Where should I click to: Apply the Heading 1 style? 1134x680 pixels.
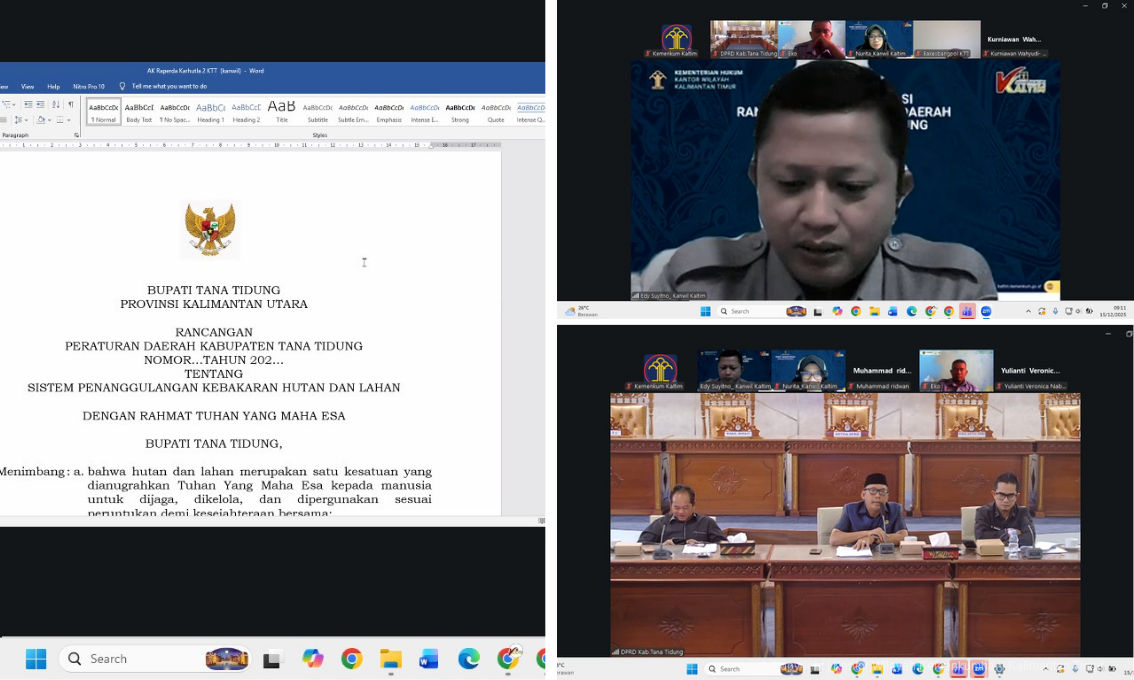211,110
